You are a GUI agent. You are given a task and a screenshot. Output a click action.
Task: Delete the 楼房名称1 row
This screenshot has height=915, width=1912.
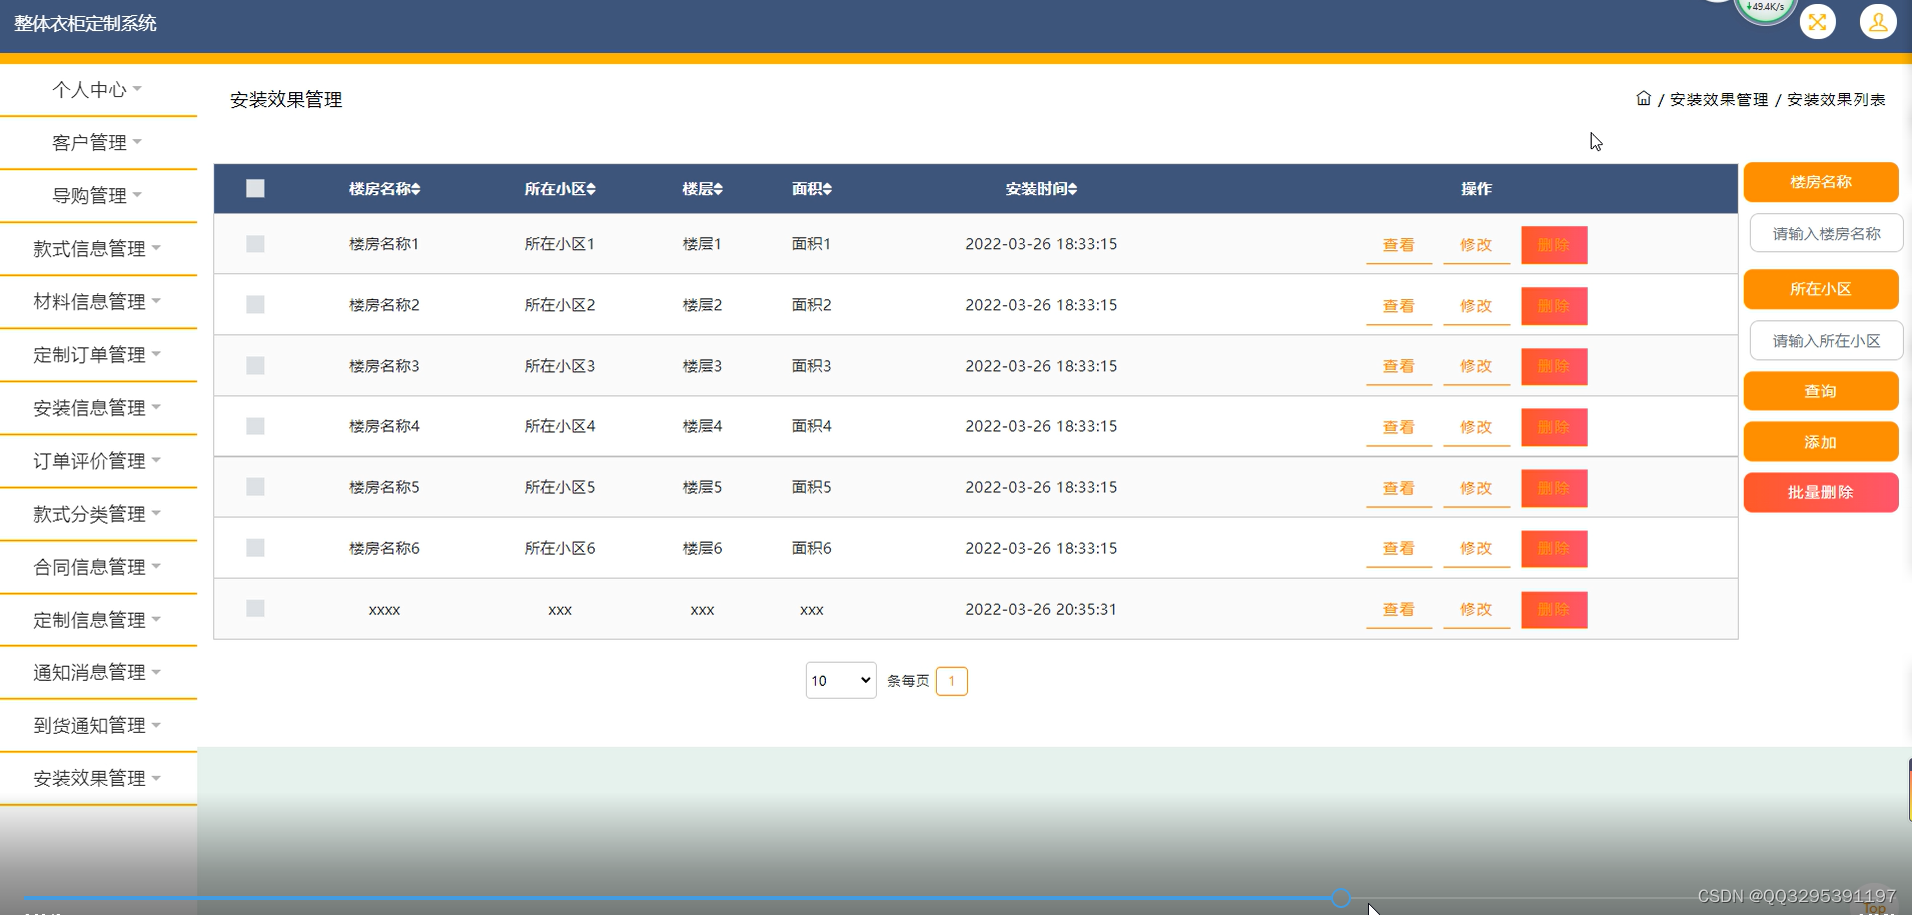pyautogui.click(x=1554, y=245)
